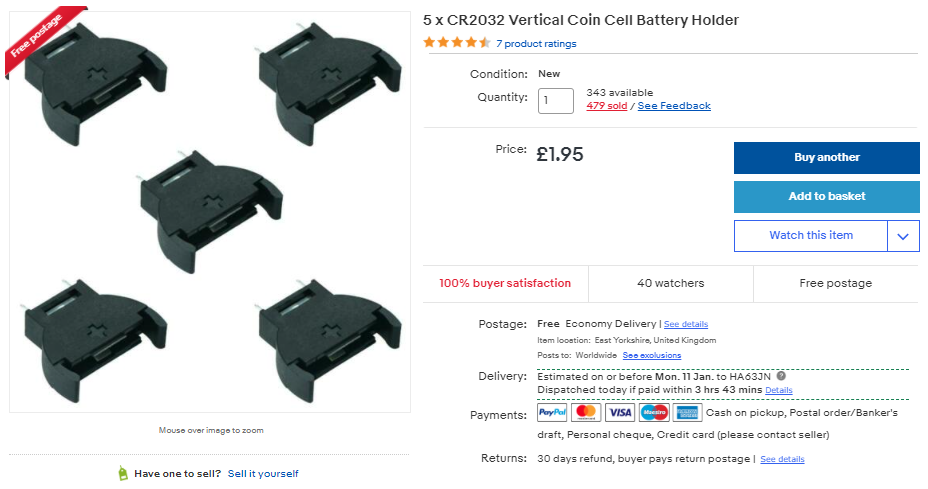Click the star rating icons
This screenshot has width=928, height=489.
point(457,43)
